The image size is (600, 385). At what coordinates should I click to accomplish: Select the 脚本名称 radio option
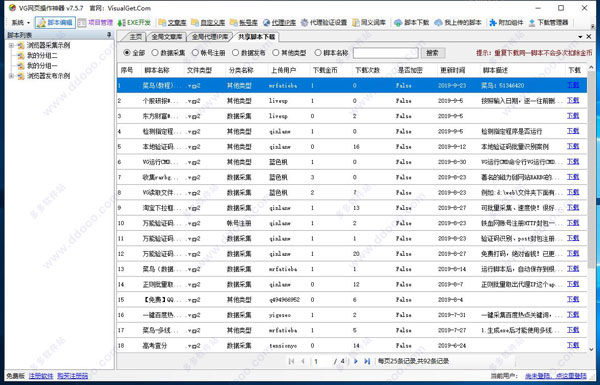pyautogui.click(x=331, y=53)
